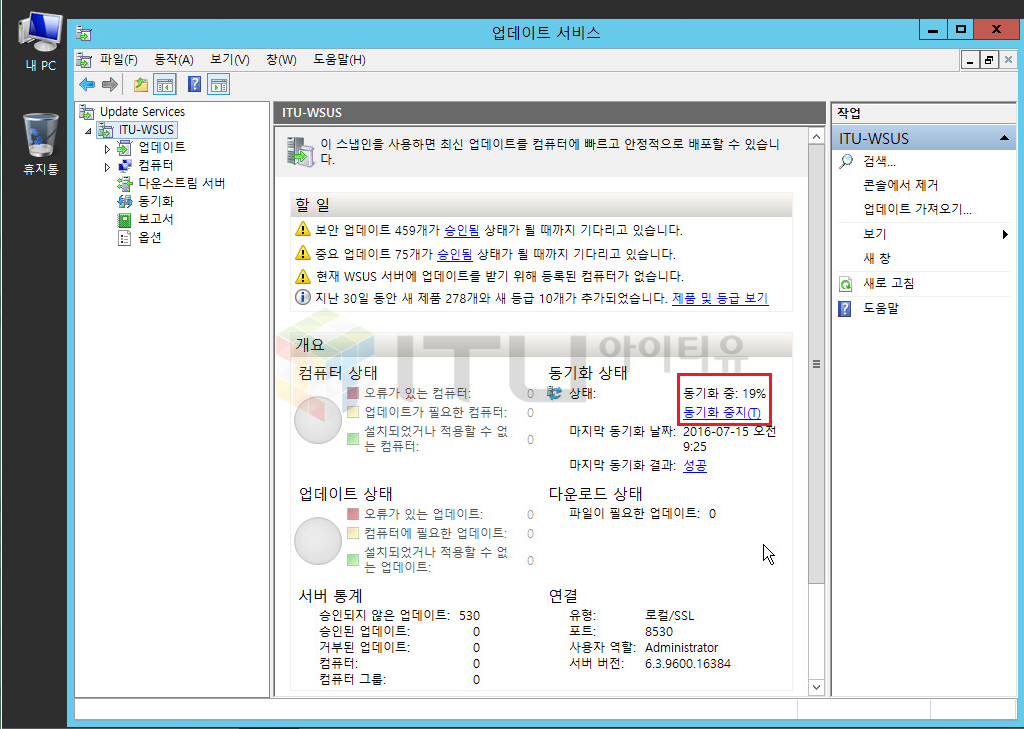Open the 보고서 node in the tree
The image size is (1024, 729).
click(x=155, y=219)
